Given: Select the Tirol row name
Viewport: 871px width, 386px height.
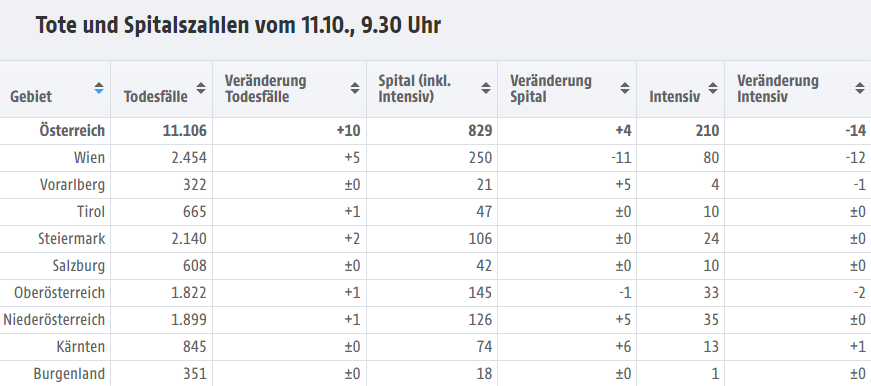Looking at the screenshot, I should [x=91, y=212].
